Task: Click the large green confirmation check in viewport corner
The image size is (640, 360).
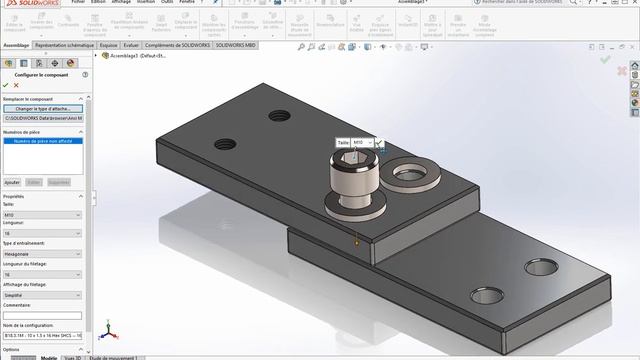Action: [605, 60]
